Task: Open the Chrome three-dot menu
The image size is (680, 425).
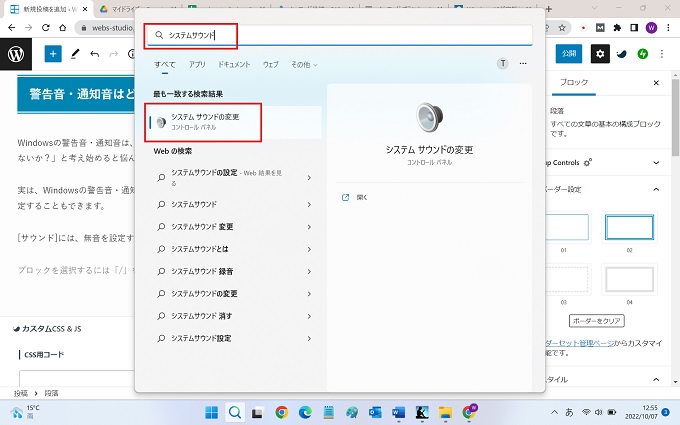Action: click(x=667, y=28)
